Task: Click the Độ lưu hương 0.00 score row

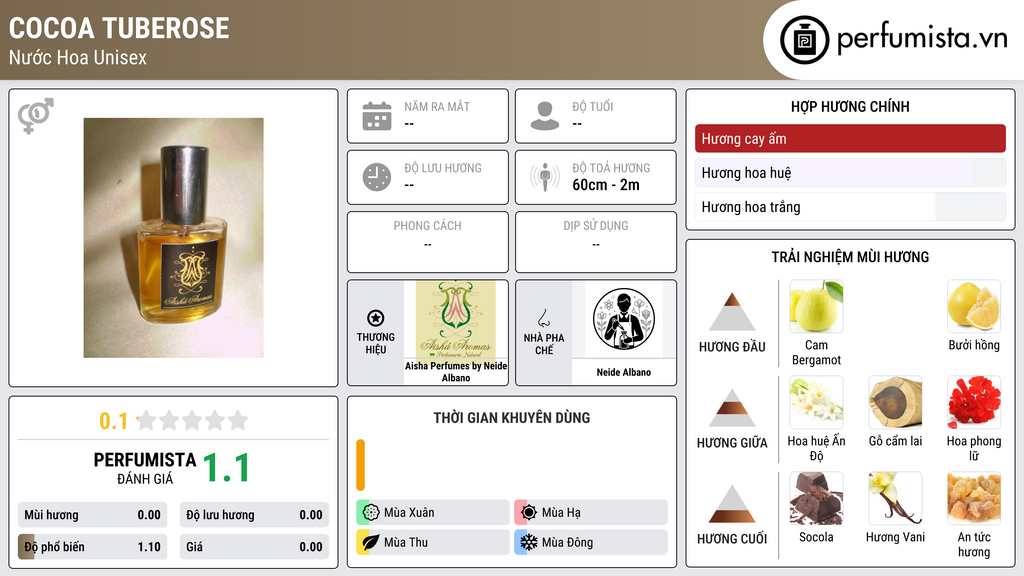Action: [254, 515]
